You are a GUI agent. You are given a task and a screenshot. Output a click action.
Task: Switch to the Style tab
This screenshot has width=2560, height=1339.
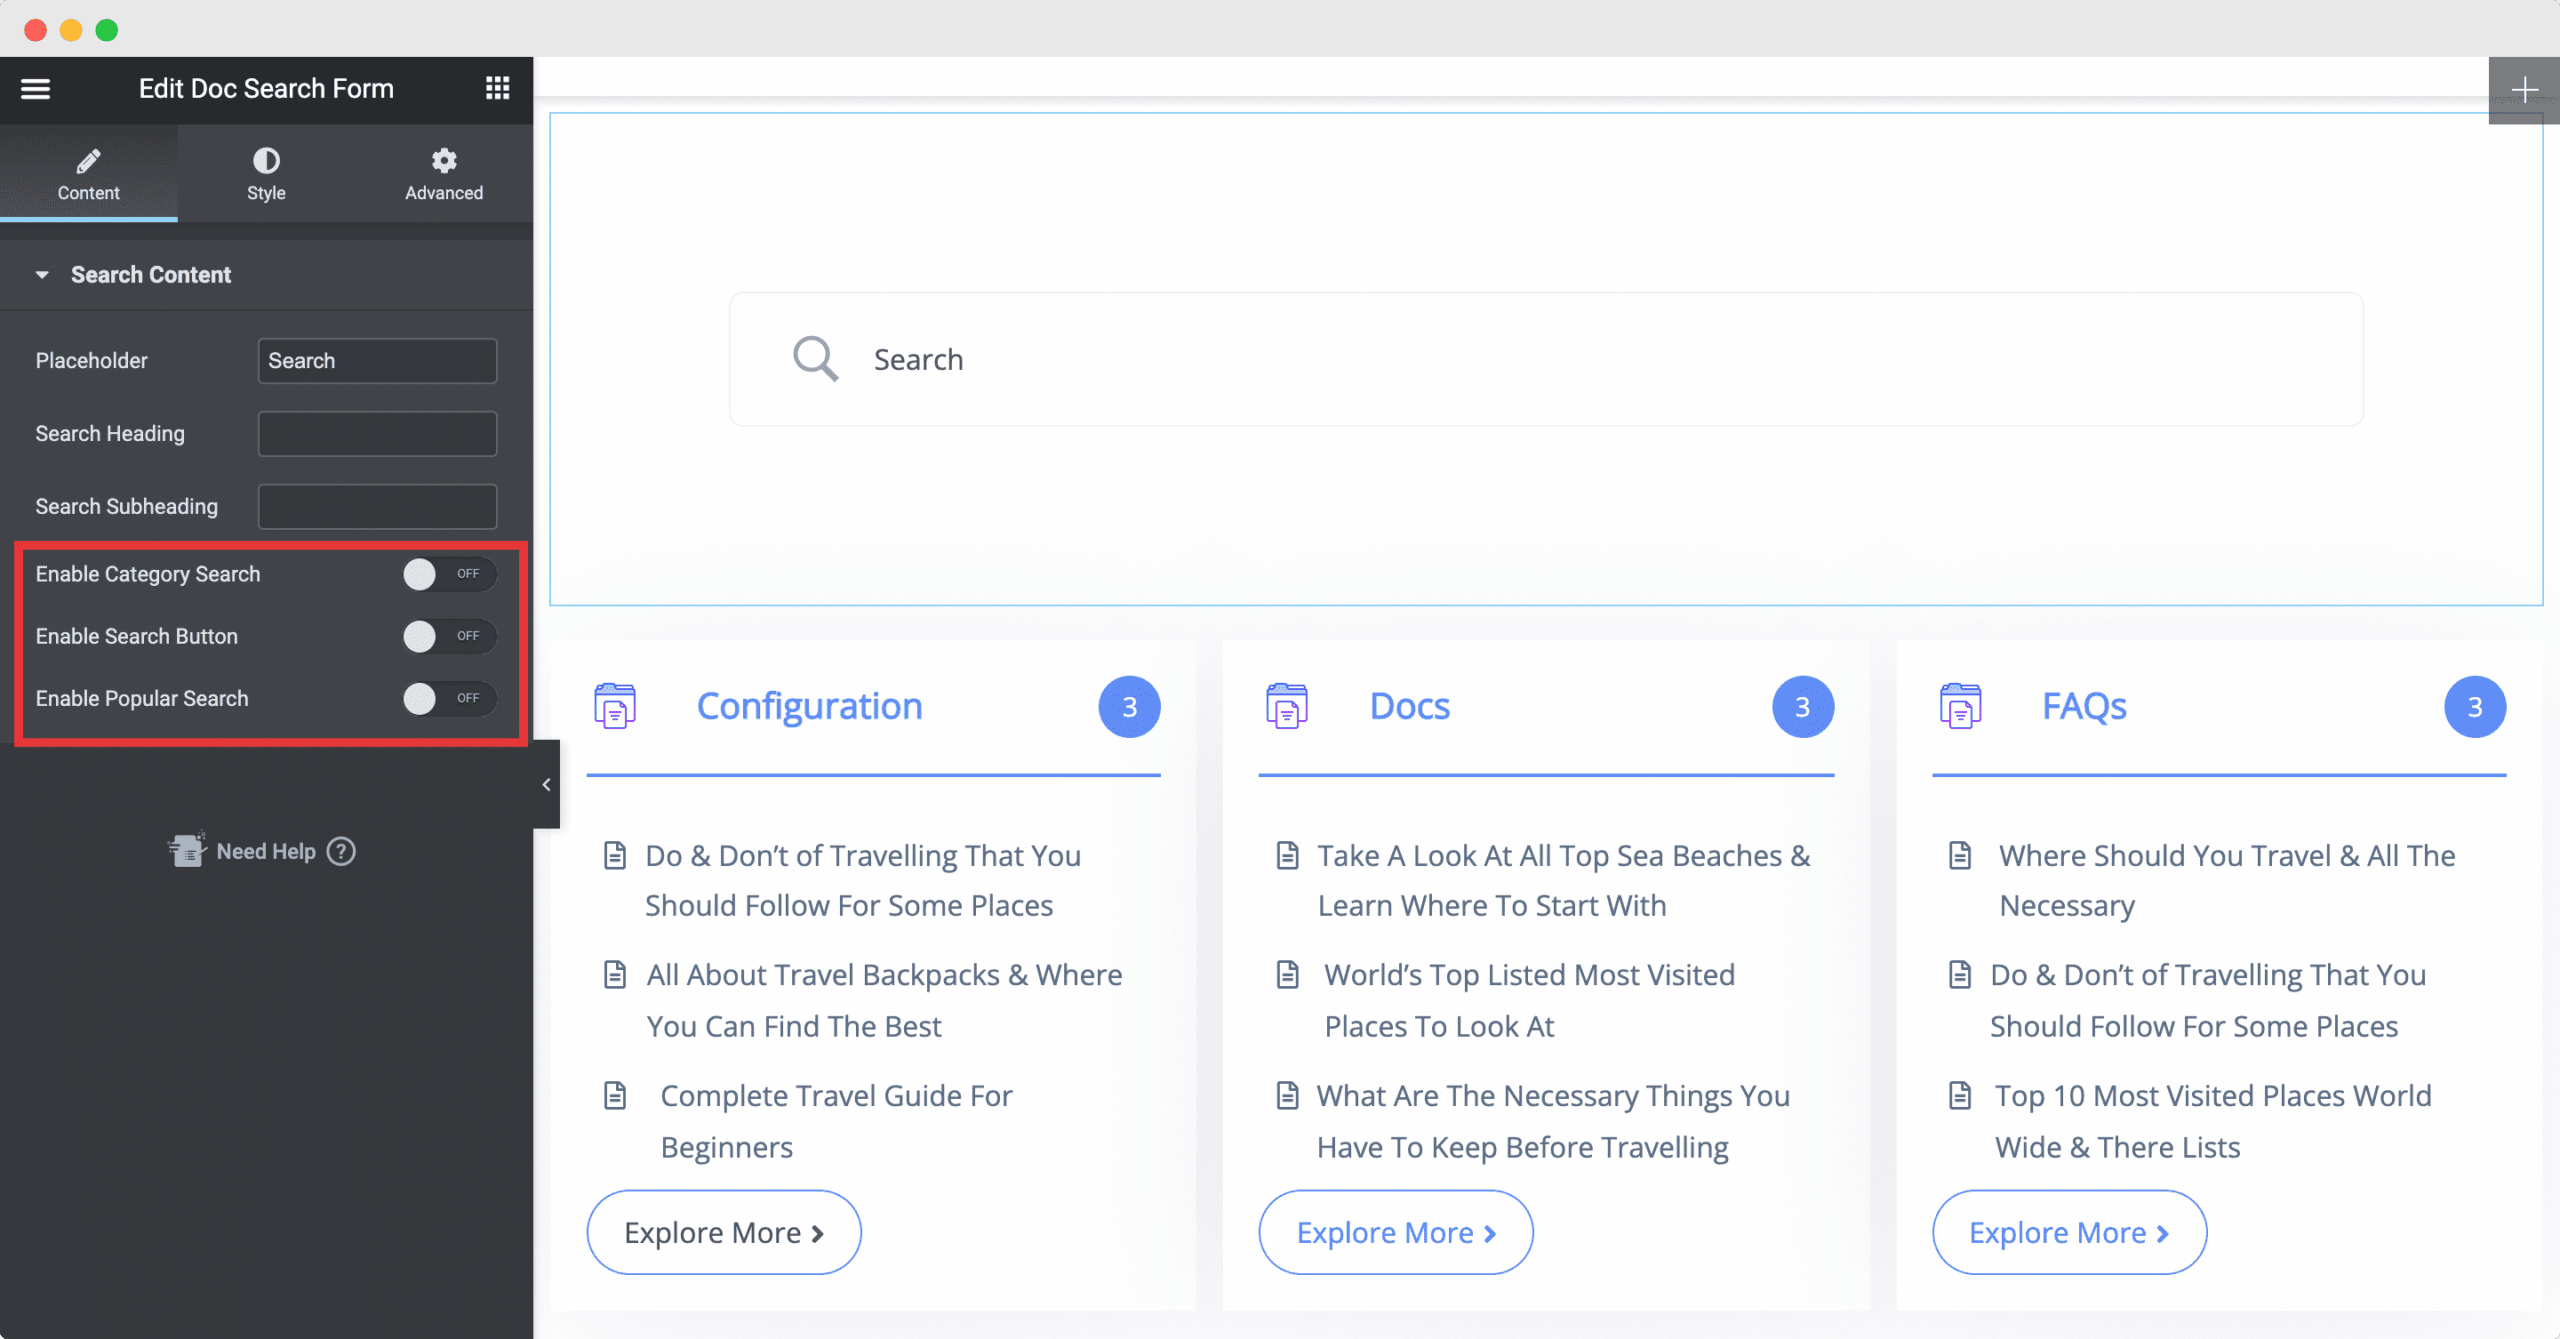(x=266, y=173)
